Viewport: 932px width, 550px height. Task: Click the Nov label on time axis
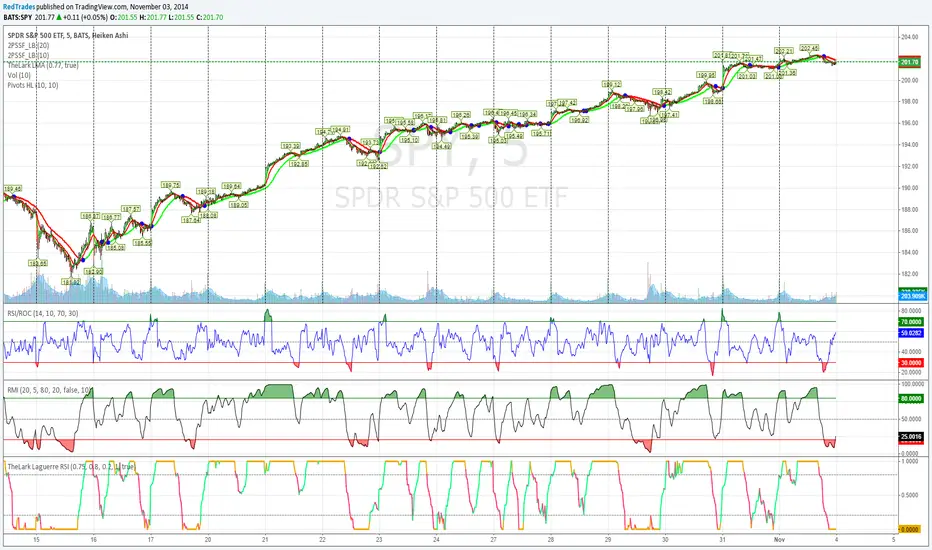pos(779,540)
